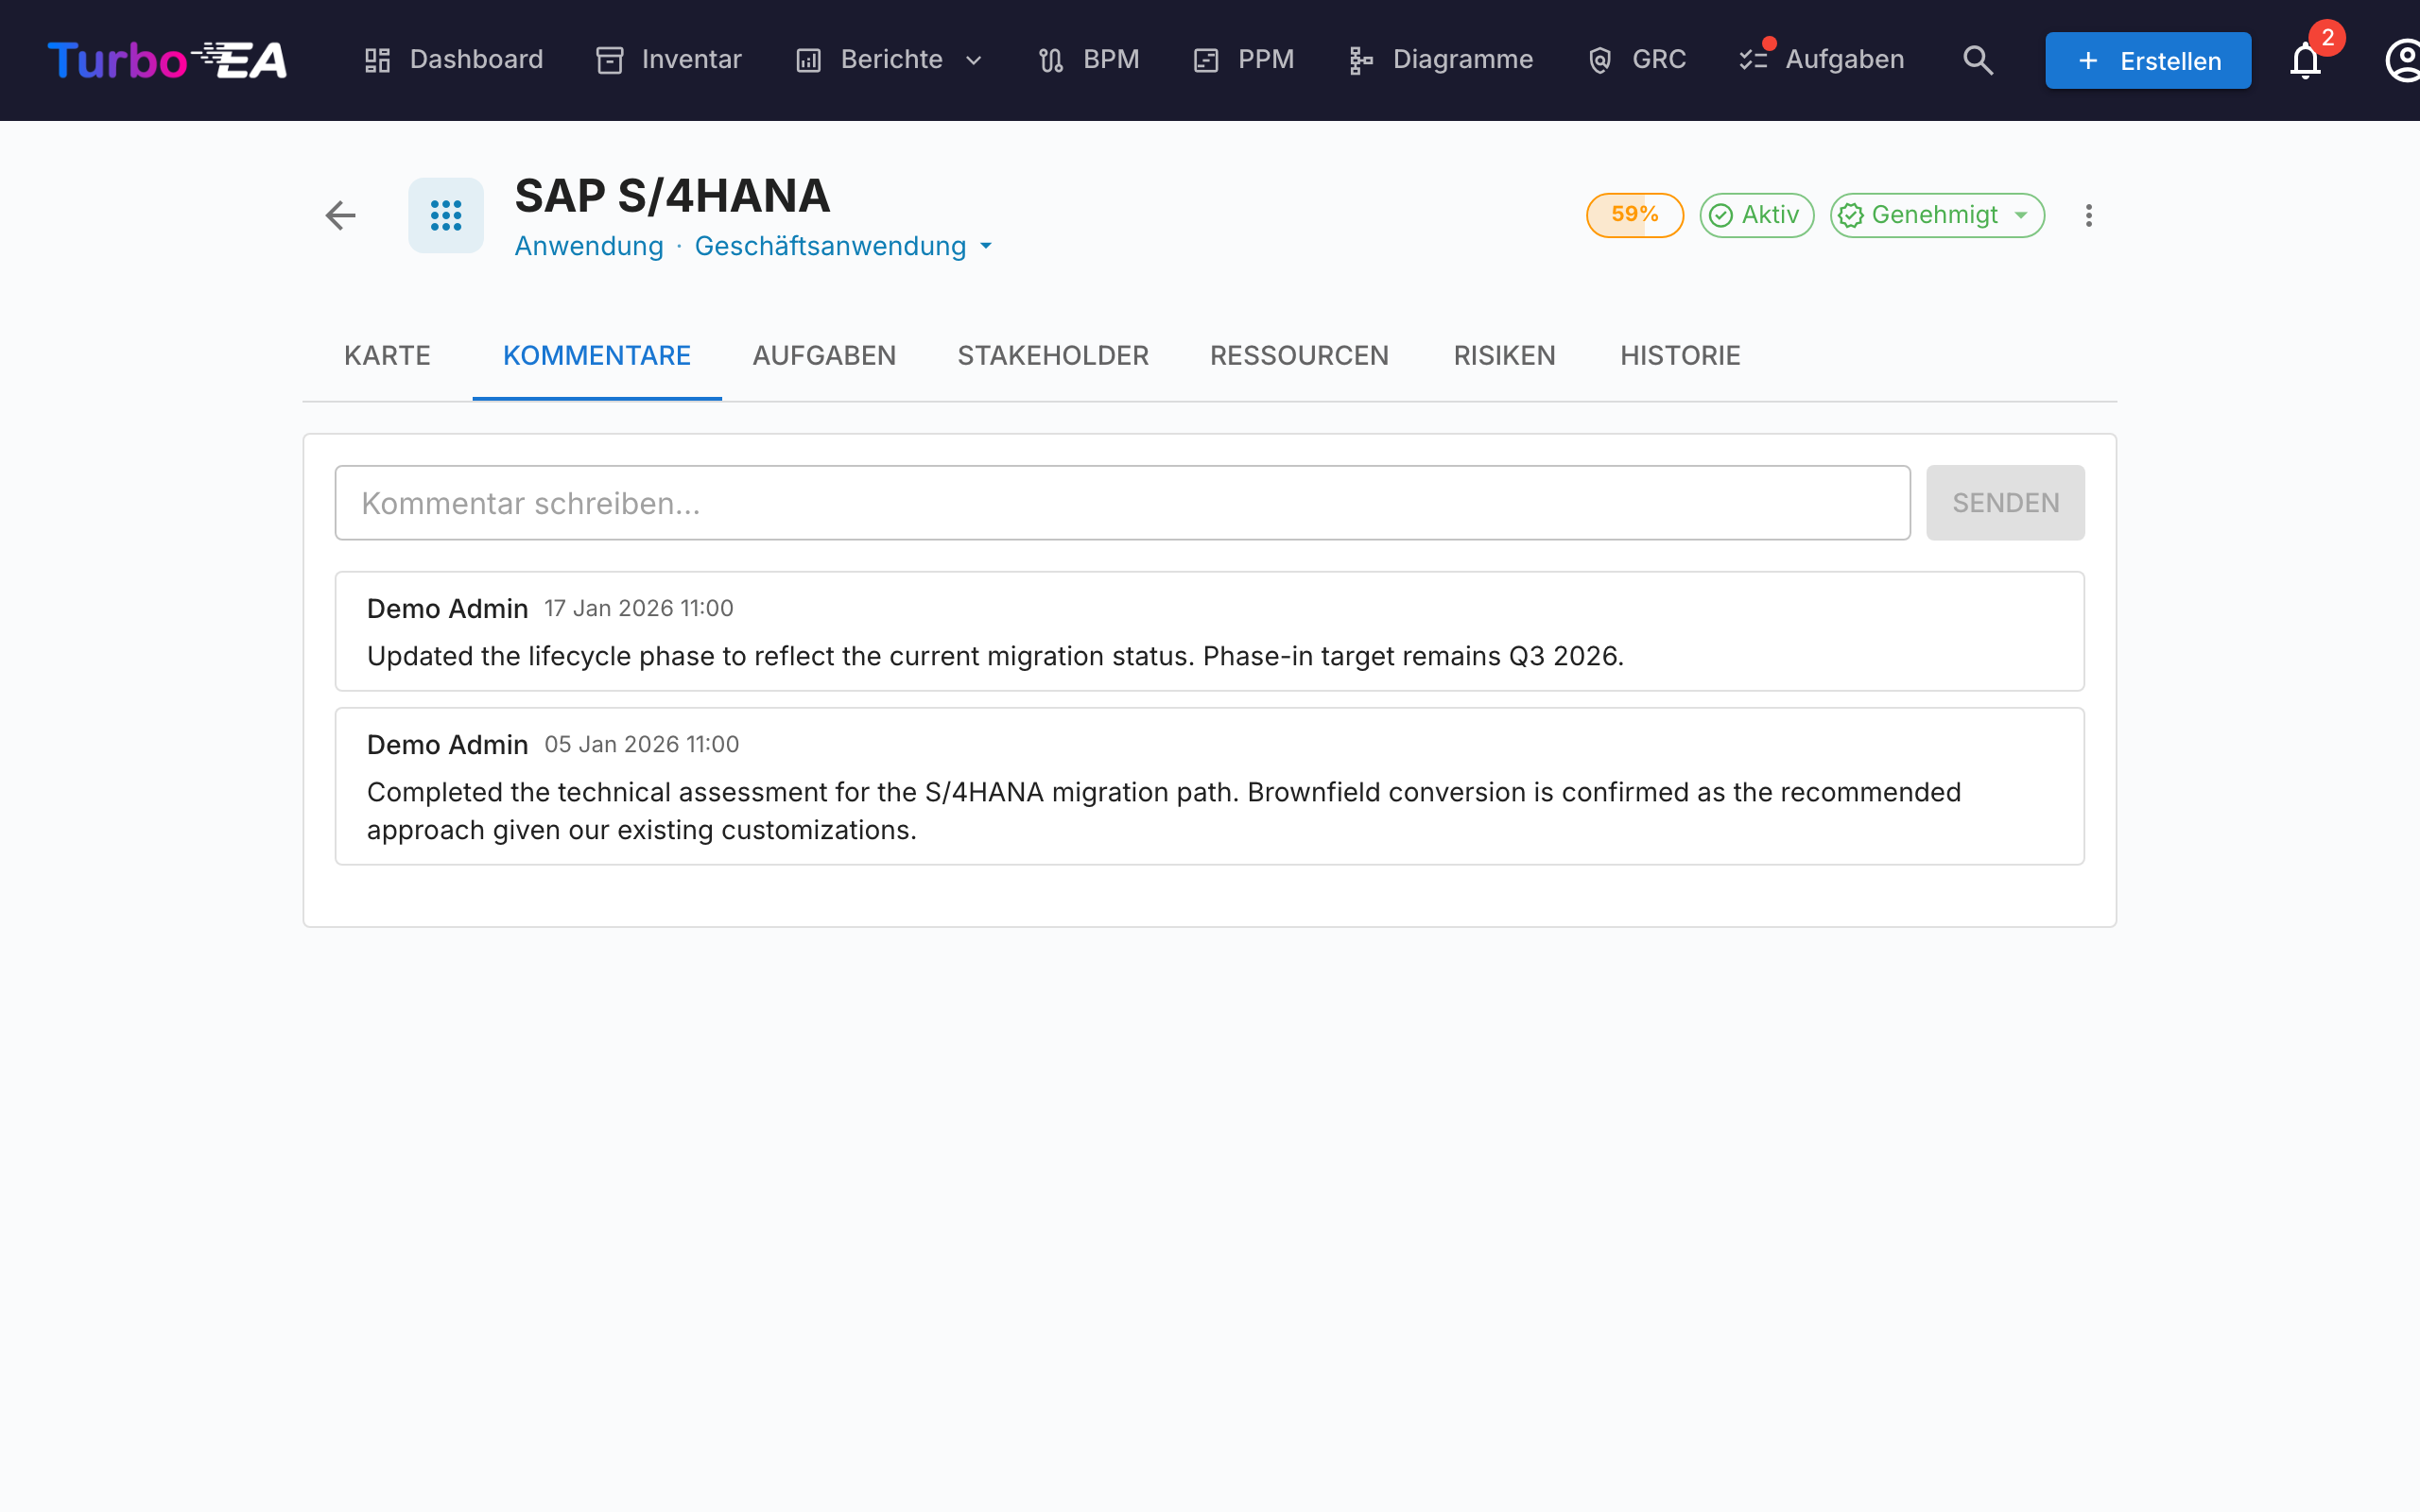2420x1512 pixels.
Task: Switch to the Risiken tab
Action: coord(1504,356)
